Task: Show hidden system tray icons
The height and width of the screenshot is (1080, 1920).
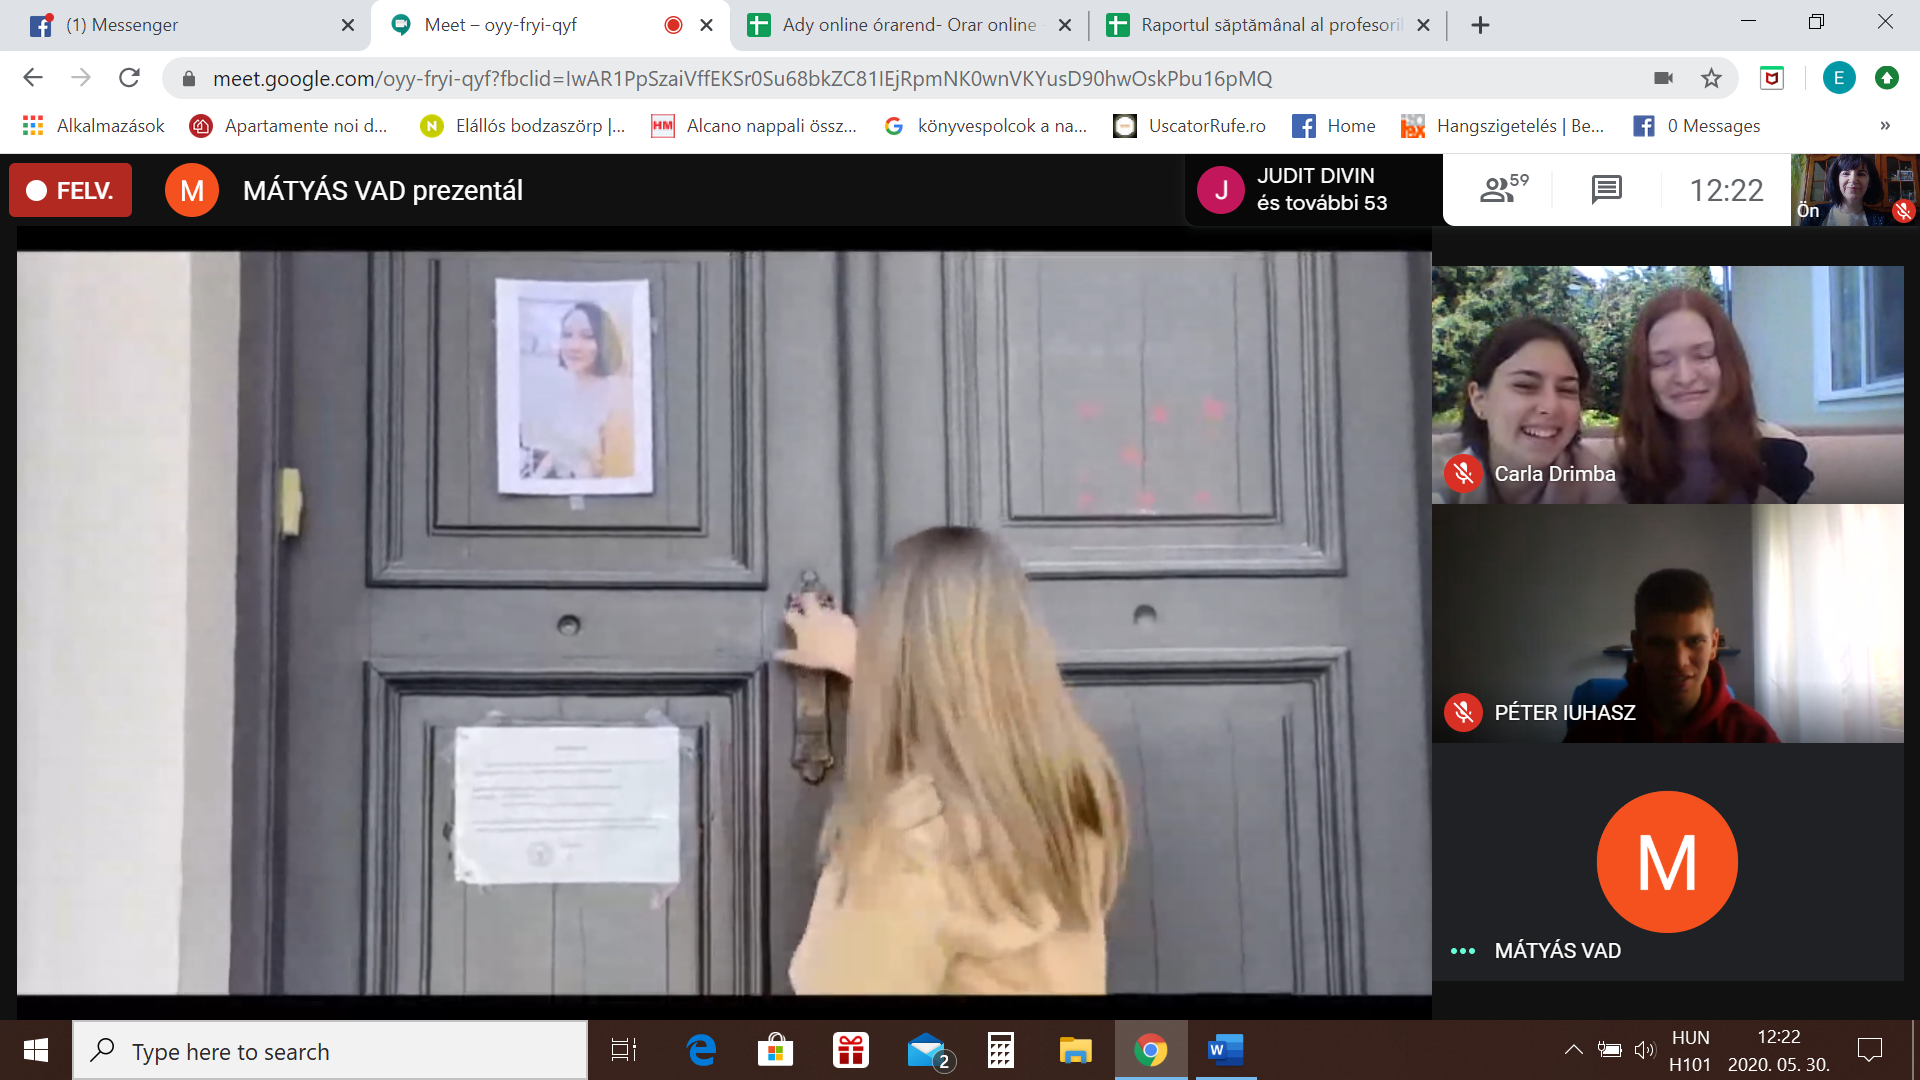Action: click(1573, 1050)
